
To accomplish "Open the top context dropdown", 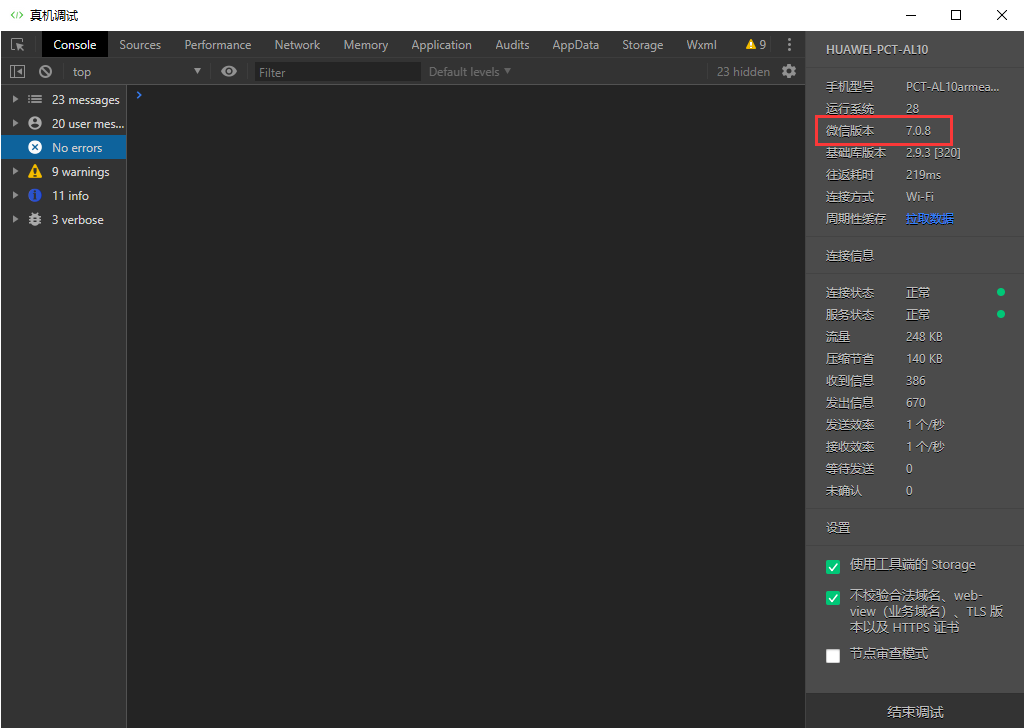I will 136,71.
